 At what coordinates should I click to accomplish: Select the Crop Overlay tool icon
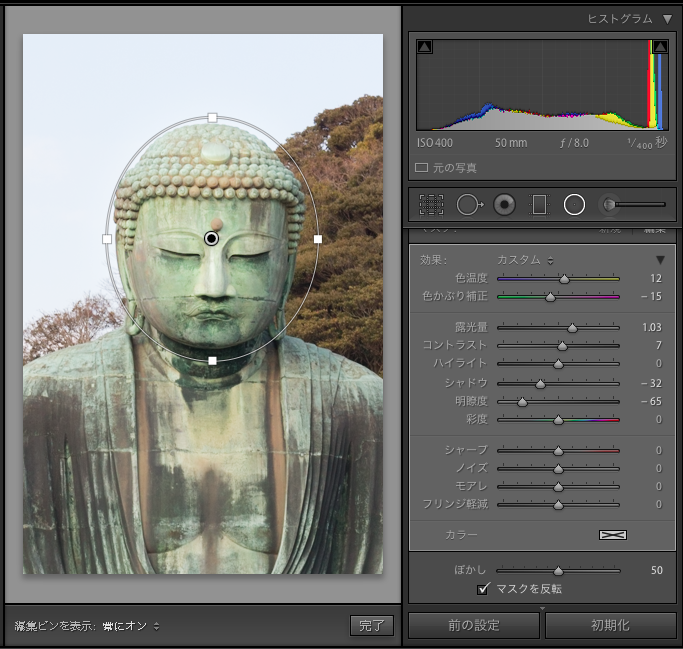431,205
